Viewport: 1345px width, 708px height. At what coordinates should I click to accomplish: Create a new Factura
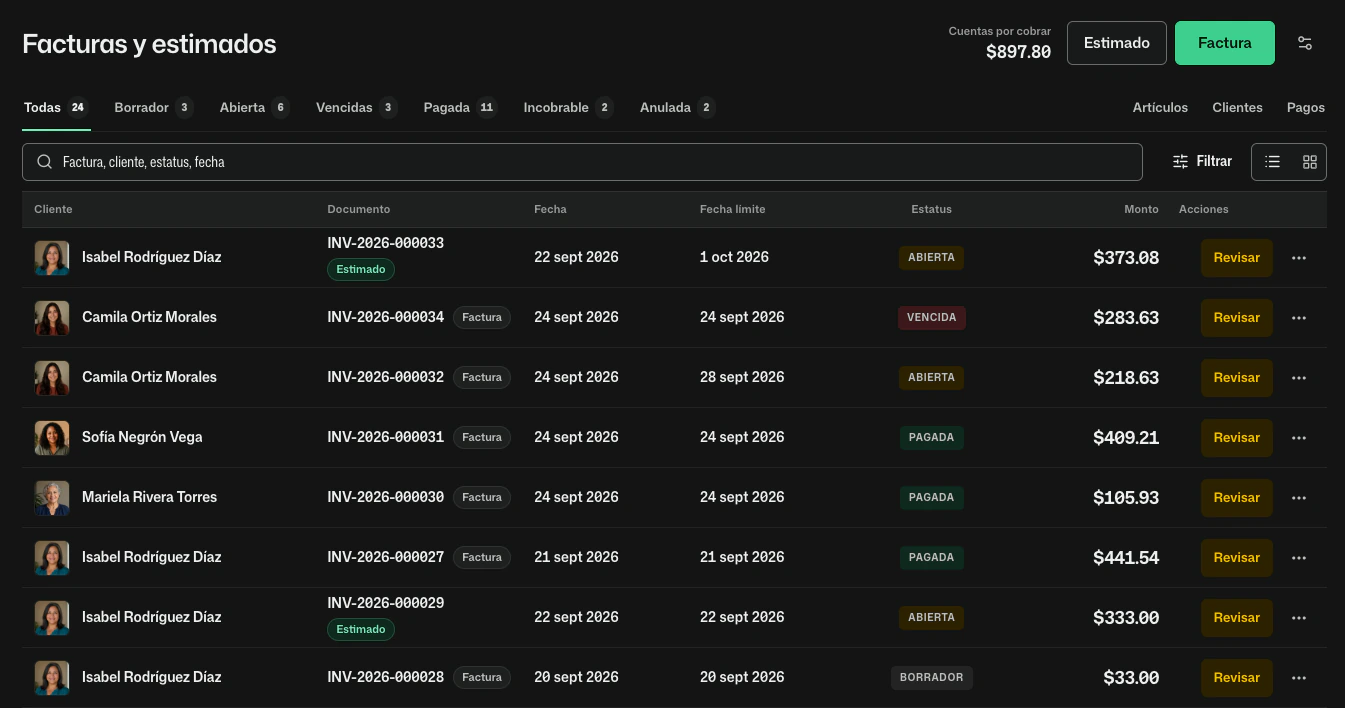[x=1224, y=43]
